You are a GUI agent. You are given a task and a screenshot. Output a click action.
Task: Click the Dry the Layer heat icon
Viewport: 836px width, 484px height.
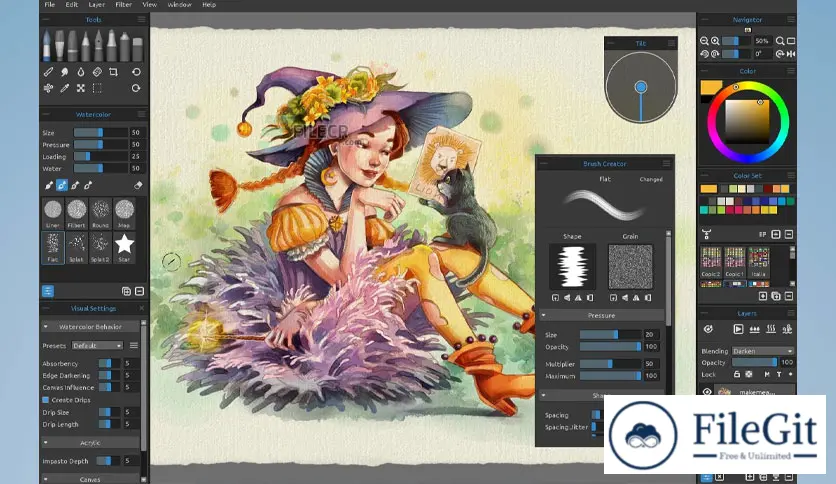(x=771, y=329)
